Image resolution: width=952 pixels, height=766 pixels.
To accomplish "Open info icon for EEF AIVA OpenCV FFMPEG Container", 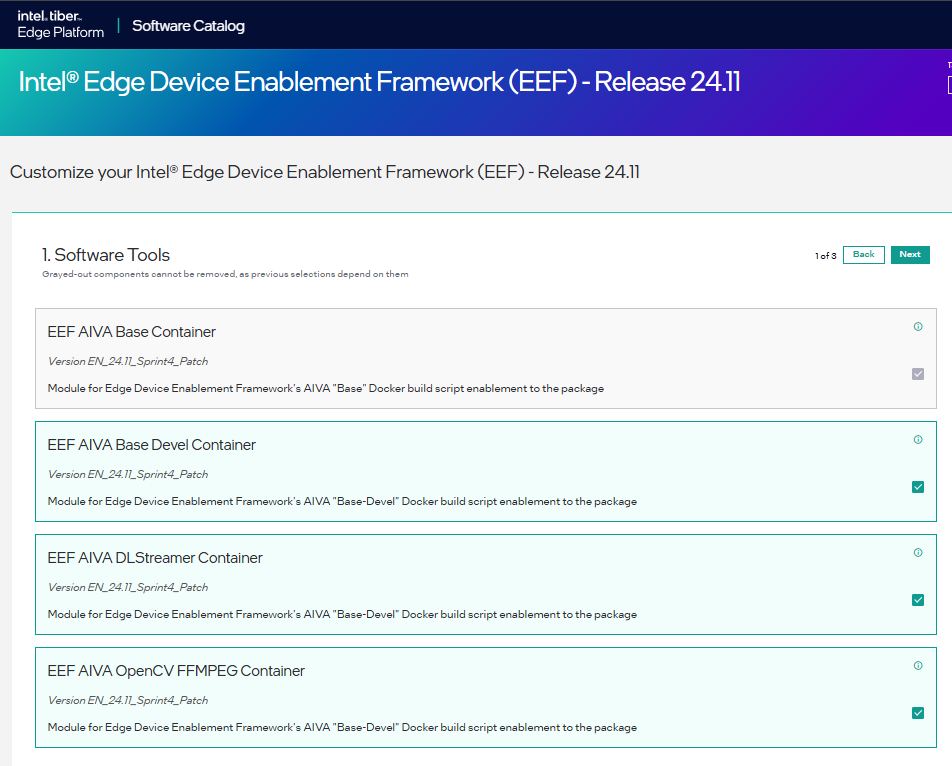I will (918, 665).
